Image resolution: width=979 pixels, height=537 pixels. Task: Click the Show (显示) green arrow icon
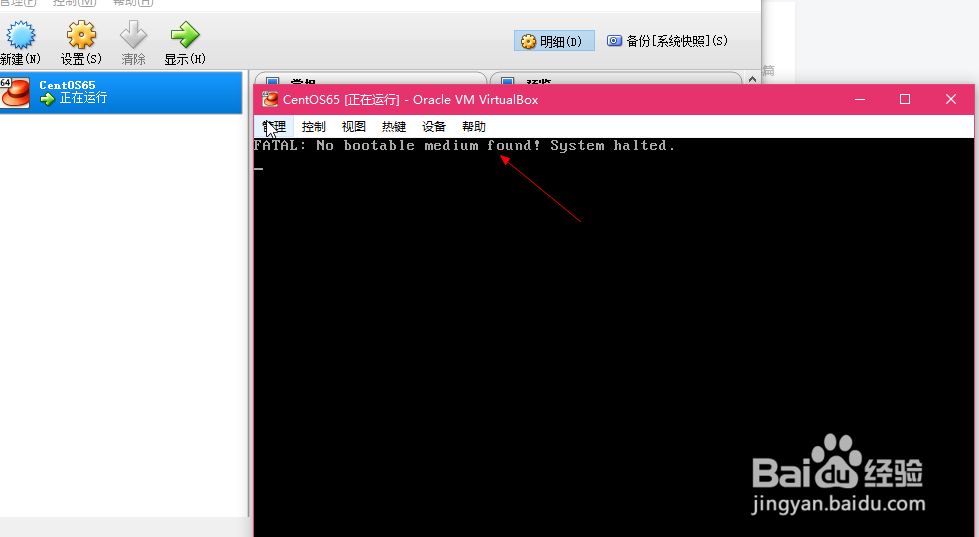pos(185,35)
